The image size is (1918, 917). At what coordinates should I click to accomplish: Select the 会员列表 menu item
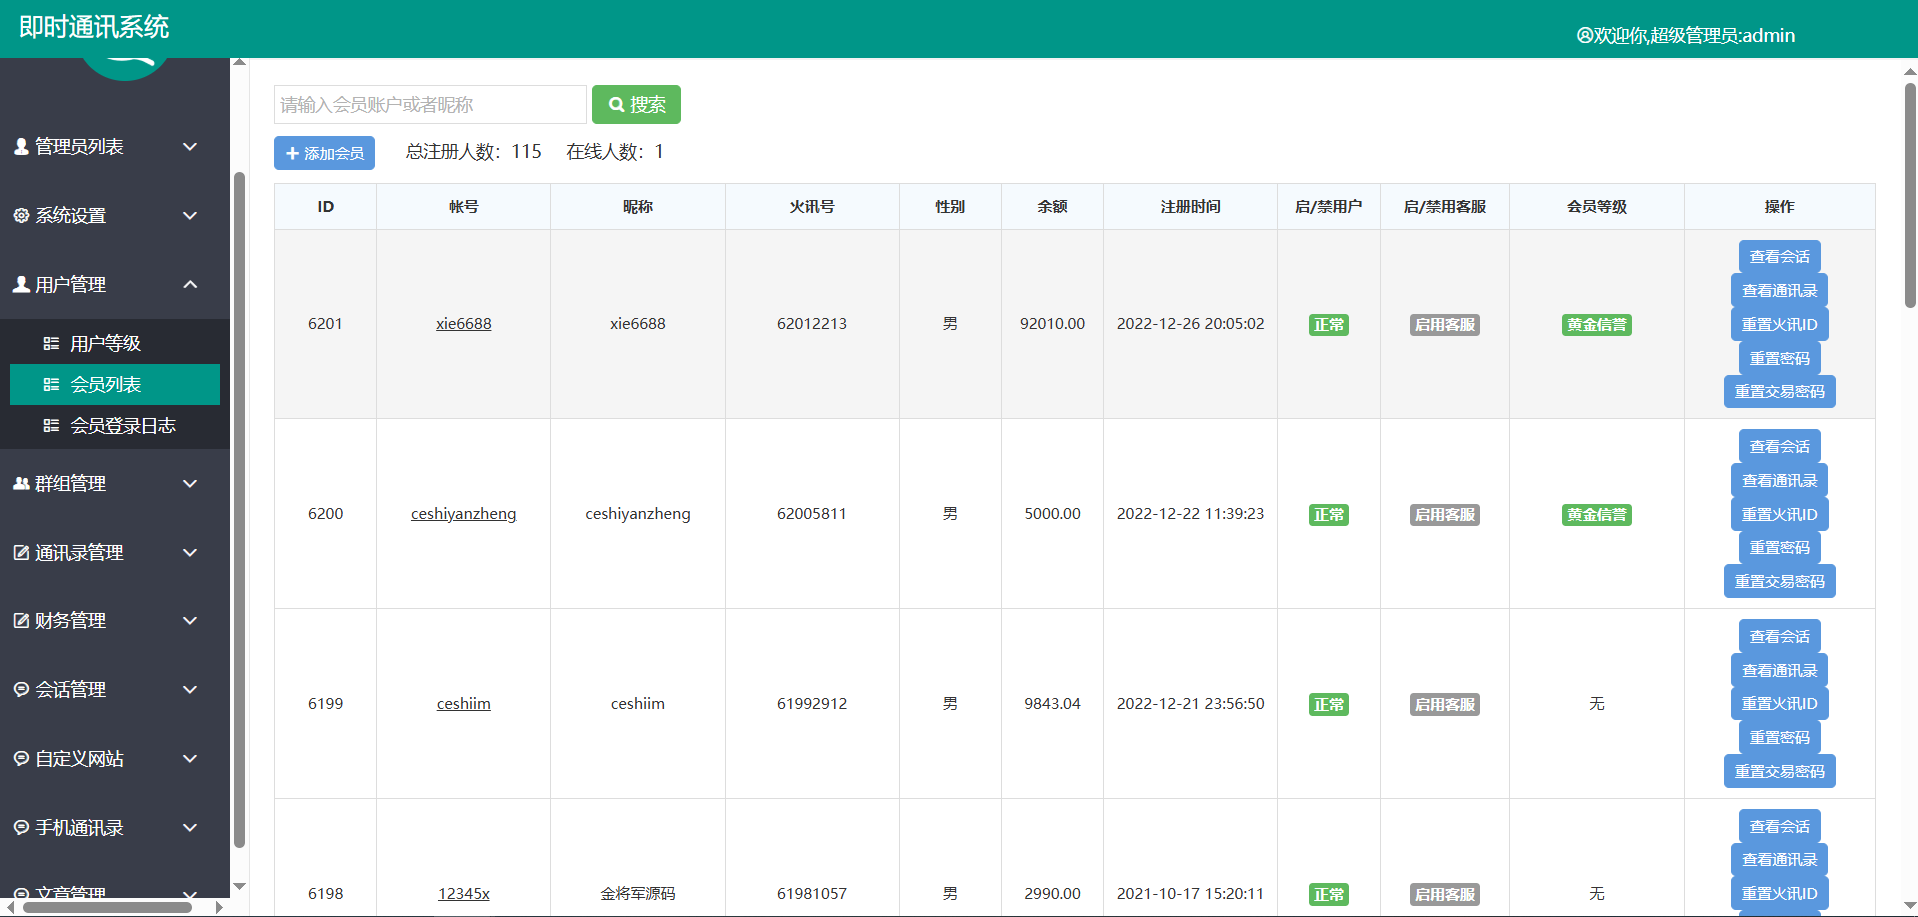(105, 385)
